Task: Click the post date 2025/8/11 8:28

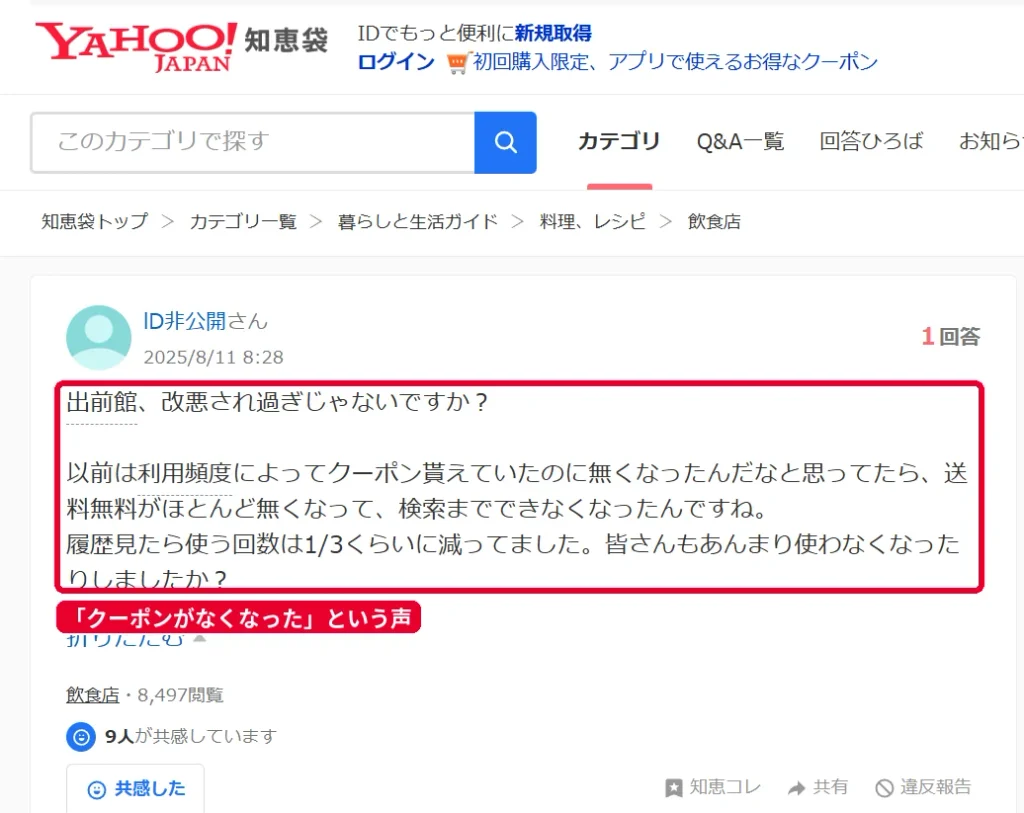Action: click(214, 357)
